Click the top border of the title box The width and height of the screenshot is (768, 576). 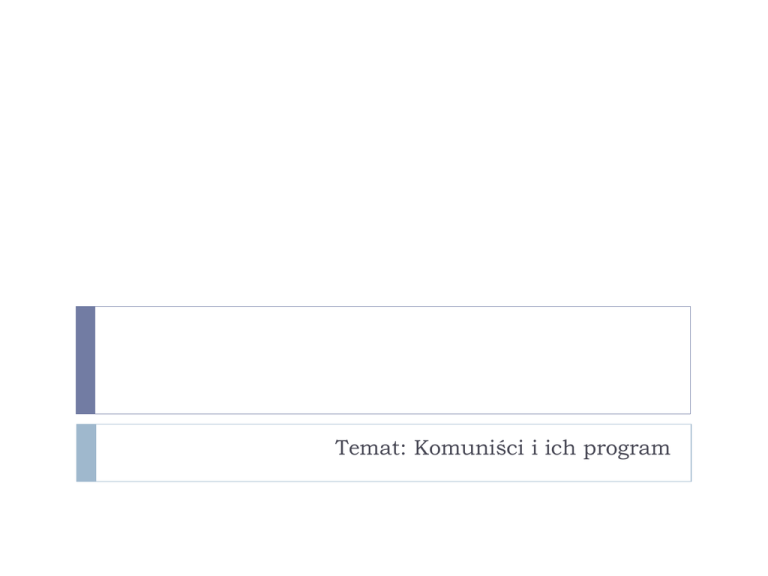[390, 307]
